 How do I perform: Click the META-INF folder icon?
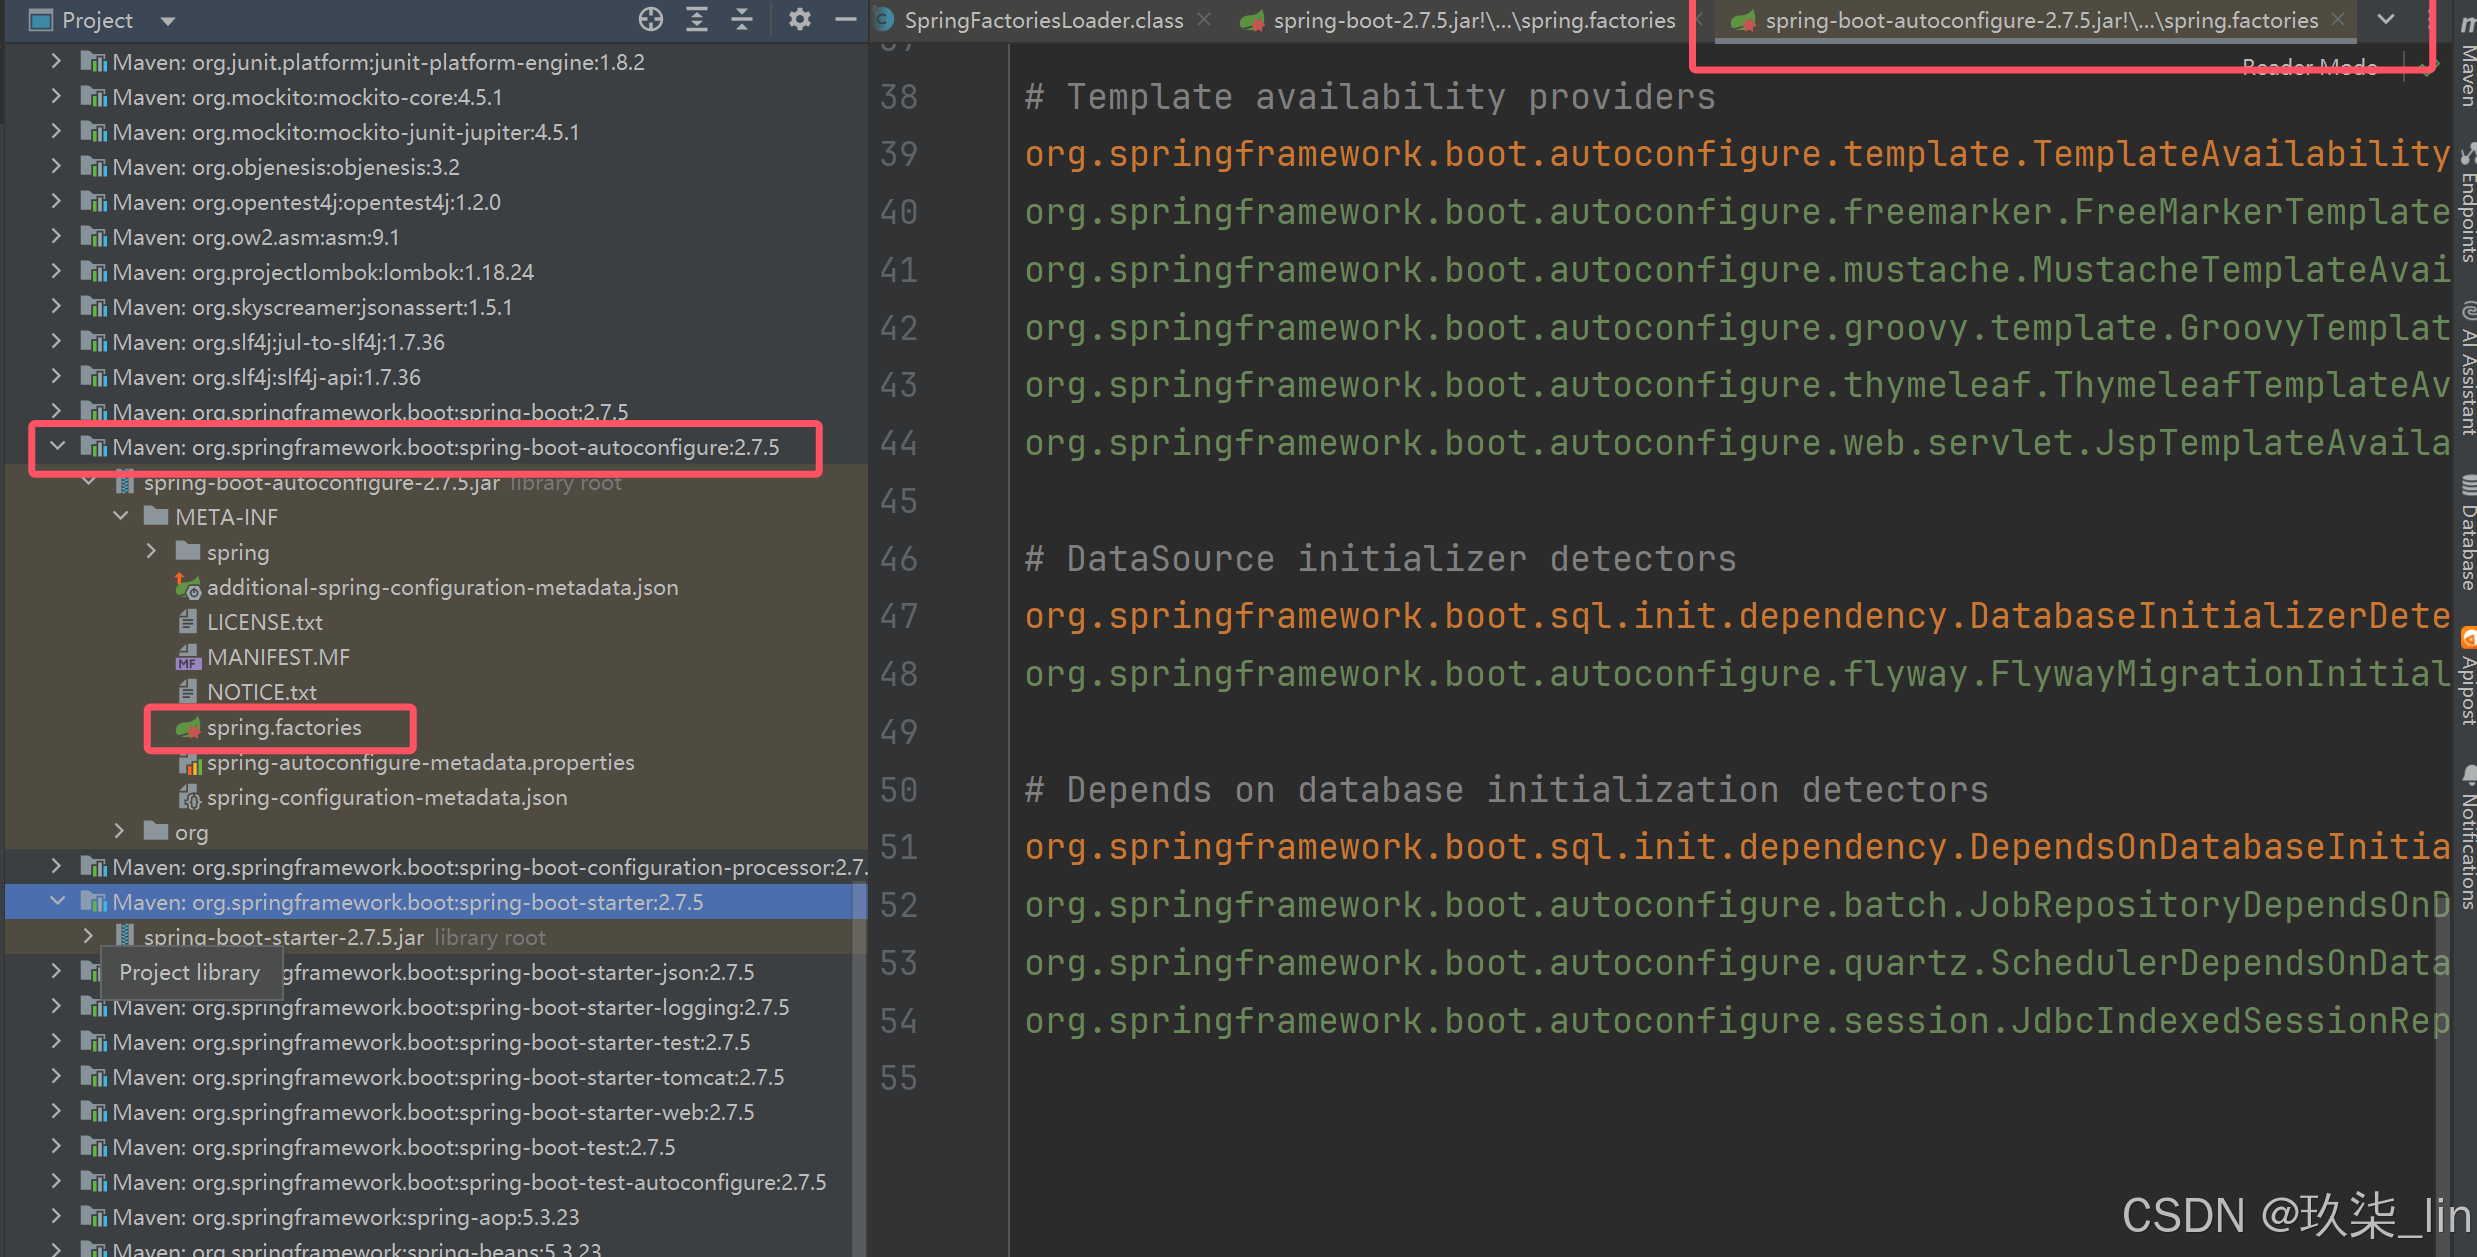tap(155, 516)
